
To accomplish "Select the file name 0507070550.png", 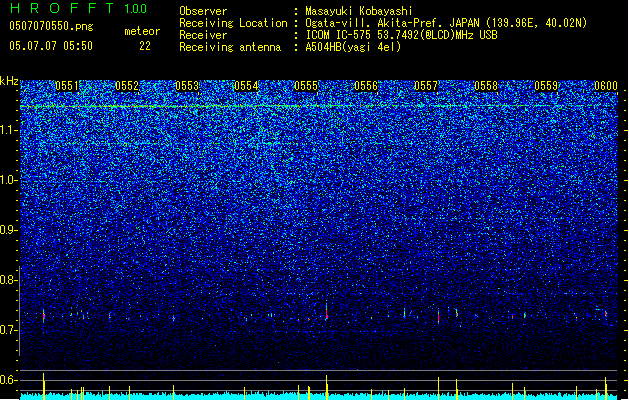I will pos(51,26).
